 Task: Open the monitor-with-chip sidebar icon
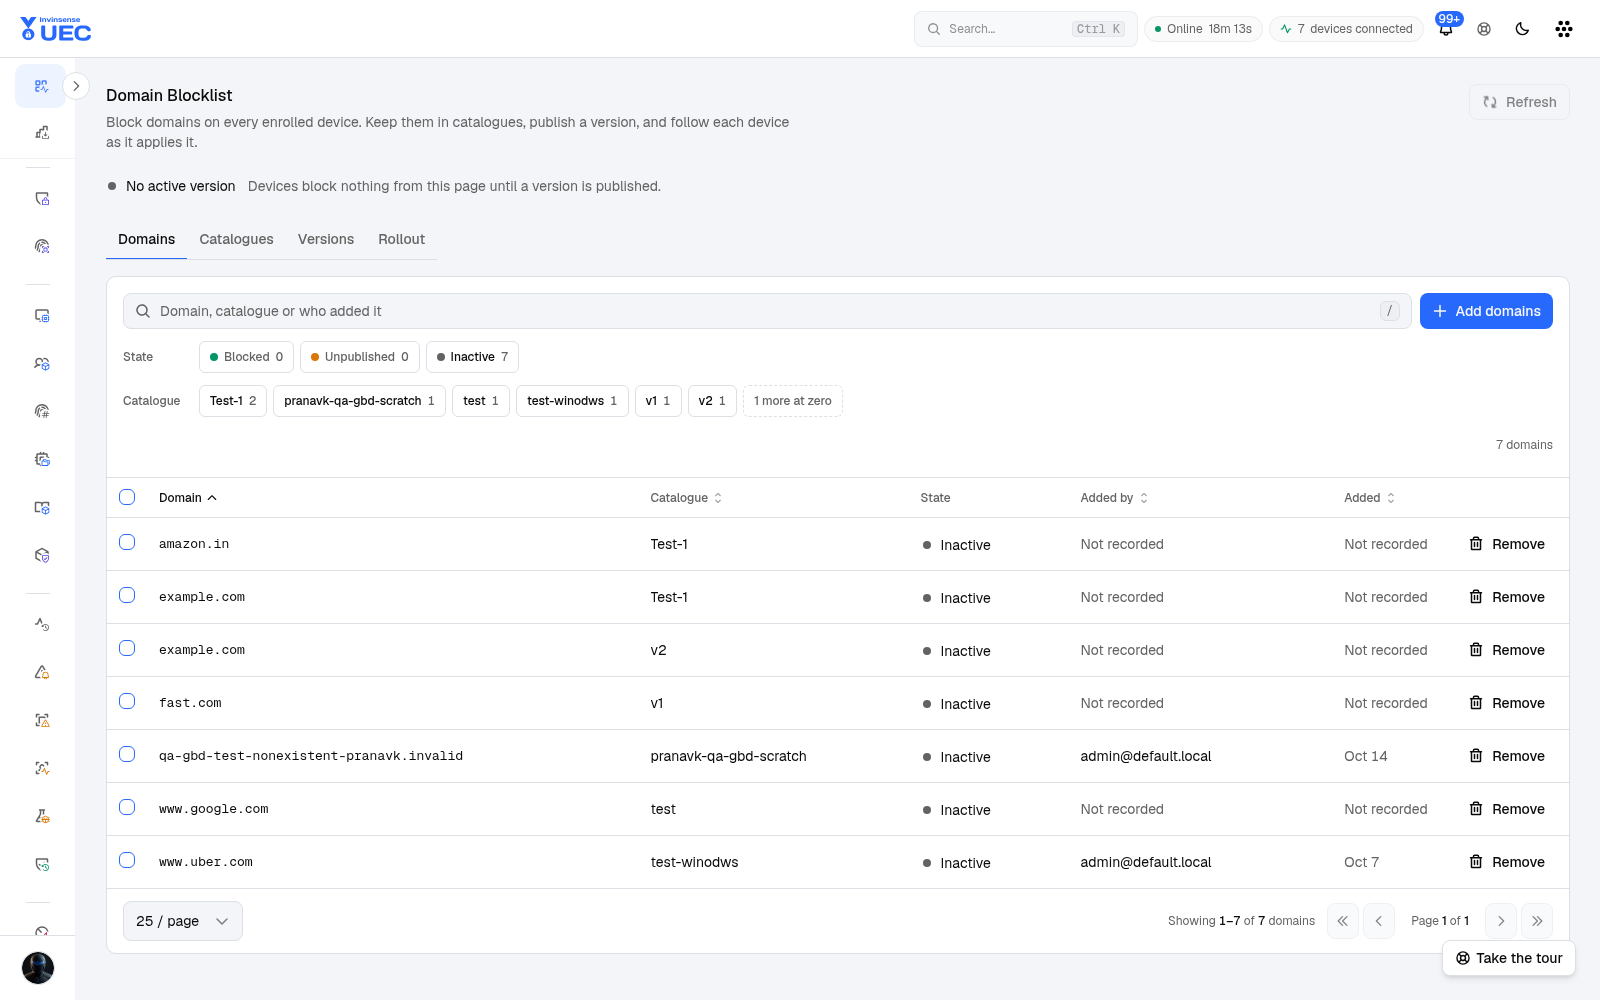pyautogui.click(x=42, y=316)
